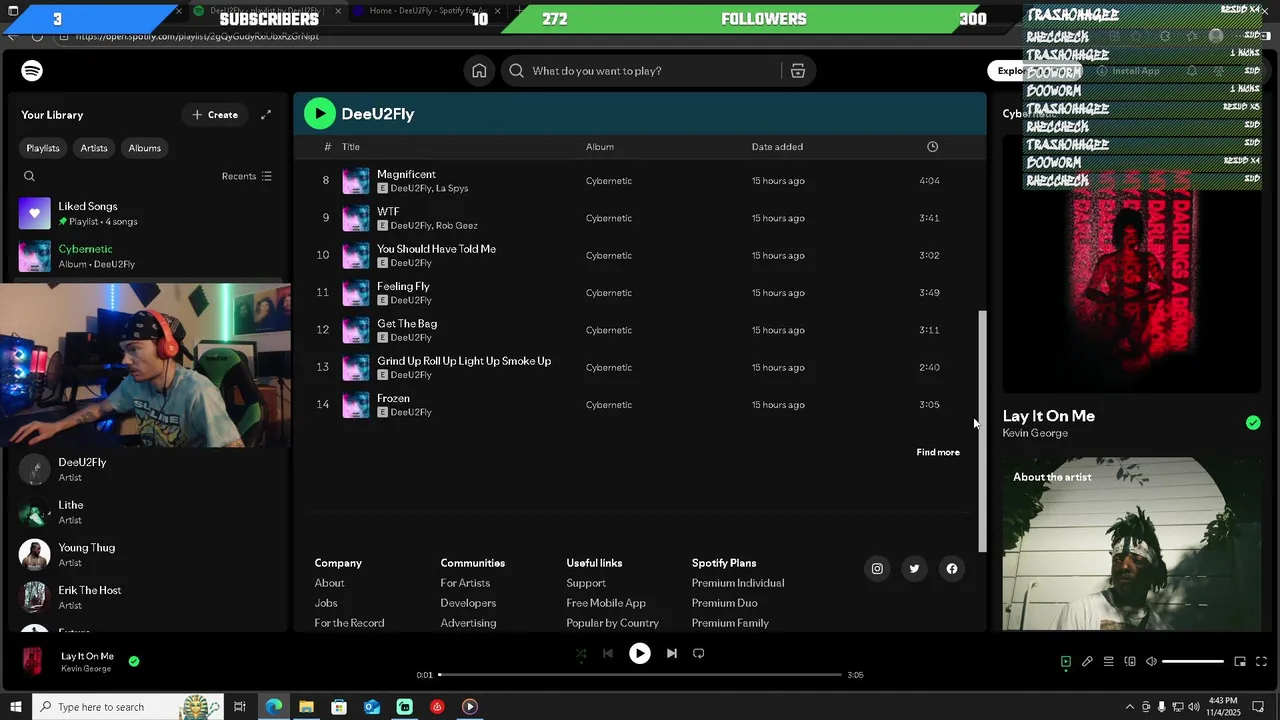The width and height of the screenshot is (1280, 720).
Task: Open the Free Mobile App link
Action: (x=606, y=603)
